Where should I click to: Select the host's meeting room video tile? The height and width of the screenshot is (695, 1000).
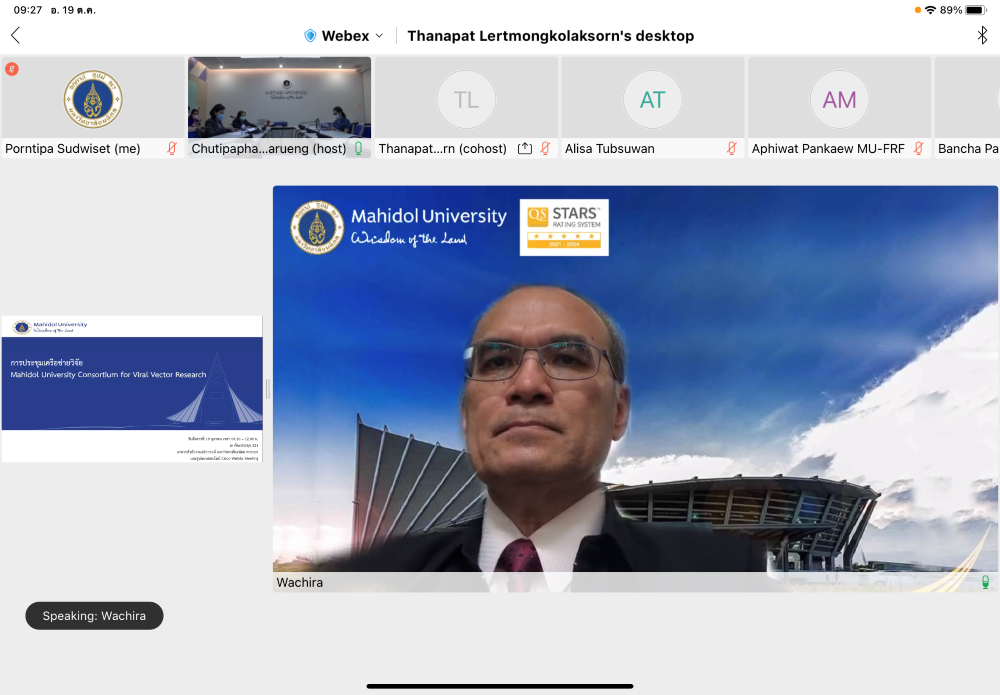click(279, 97)
